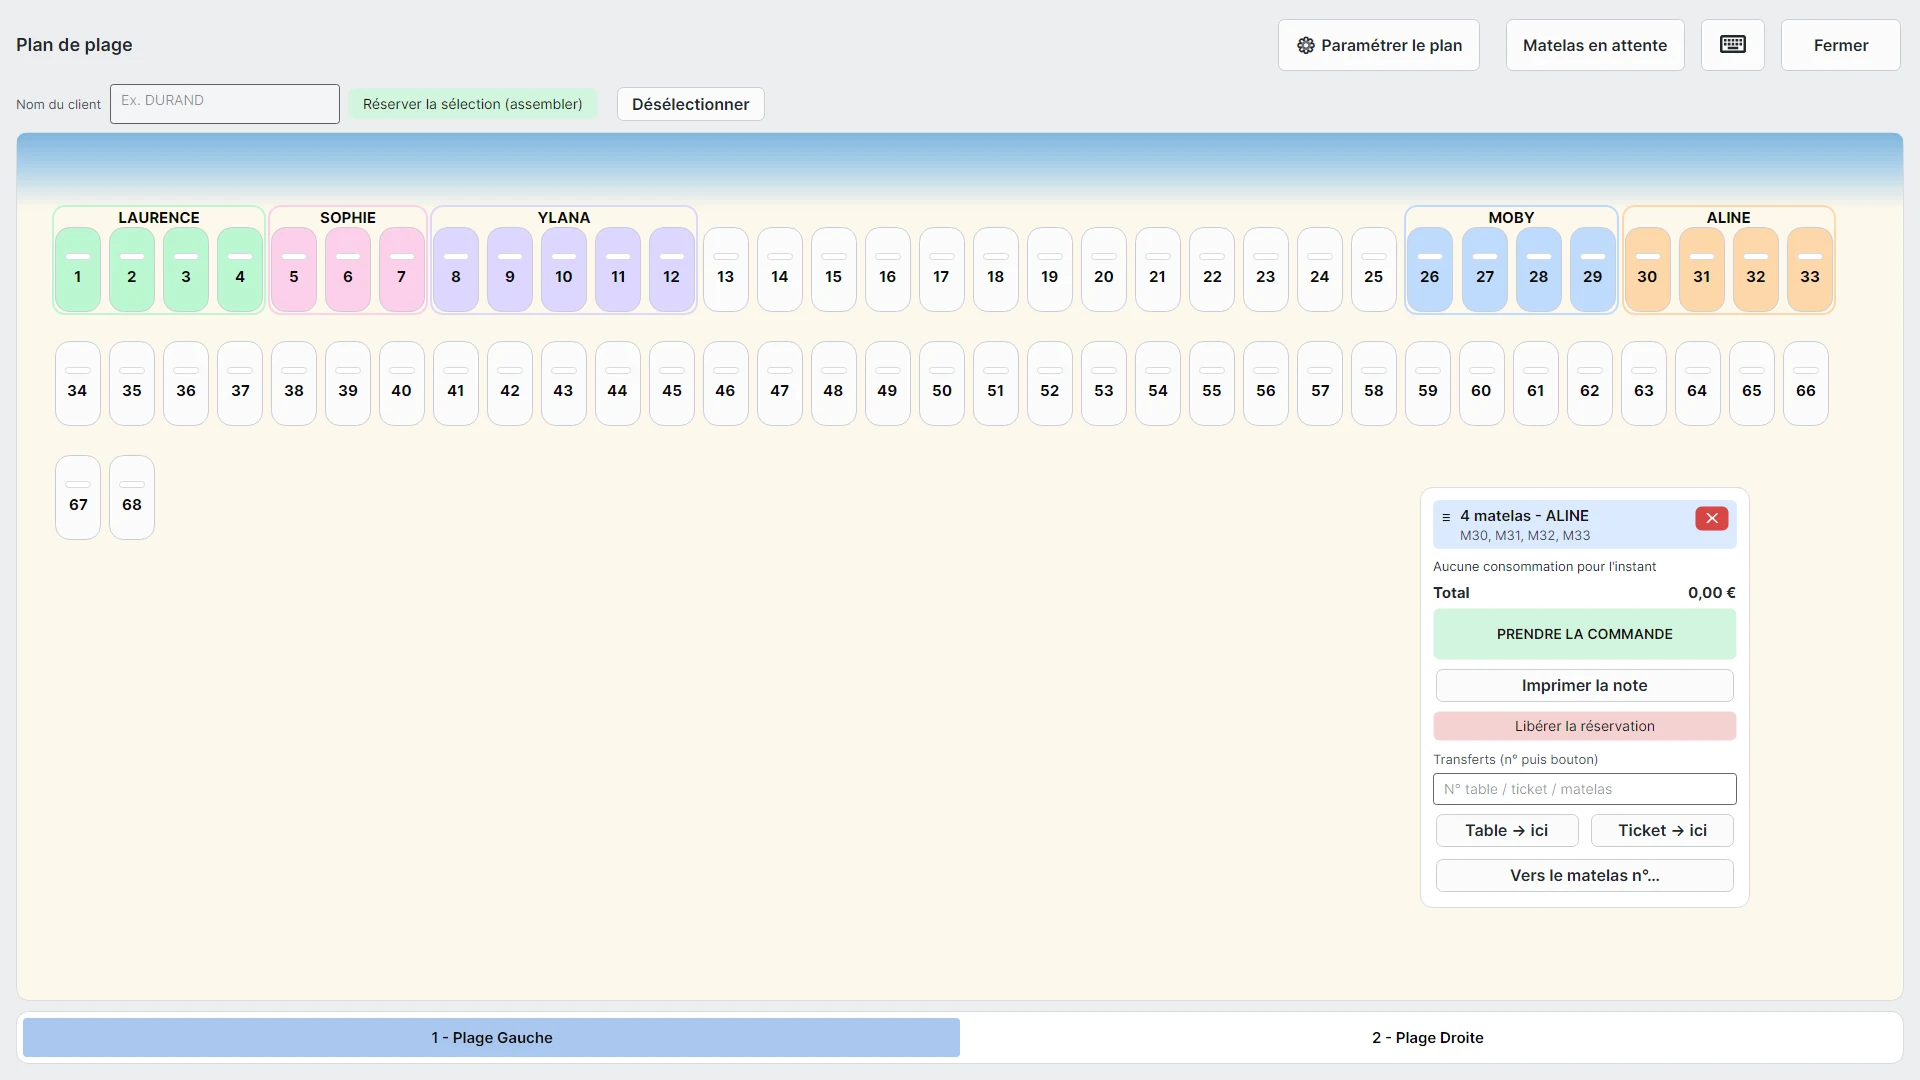Click the drag handle icon beside 4 matelas
This screenshot has width=1920, height=1080.
click(x=1446, y=517)
